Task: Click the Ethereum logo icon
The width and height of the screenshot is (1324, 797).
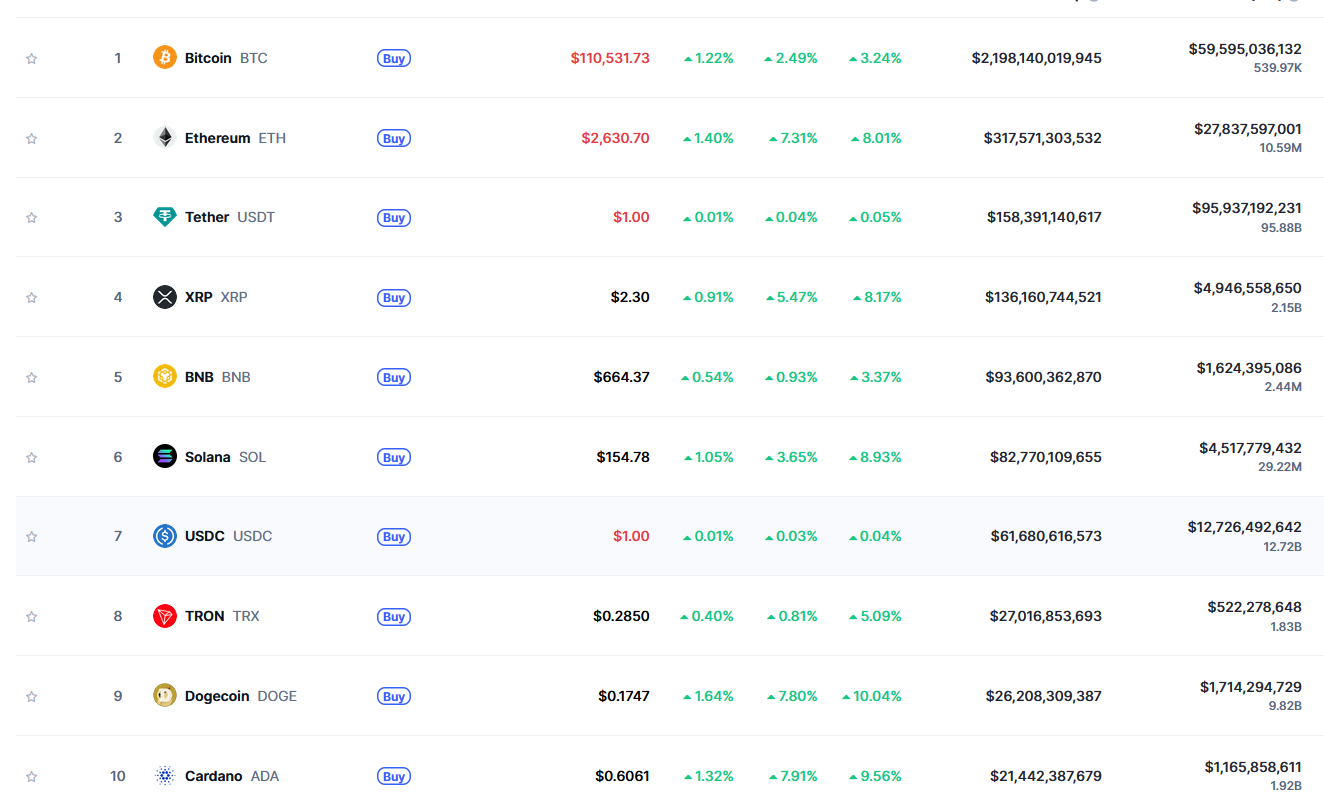Action: (165, 138)
